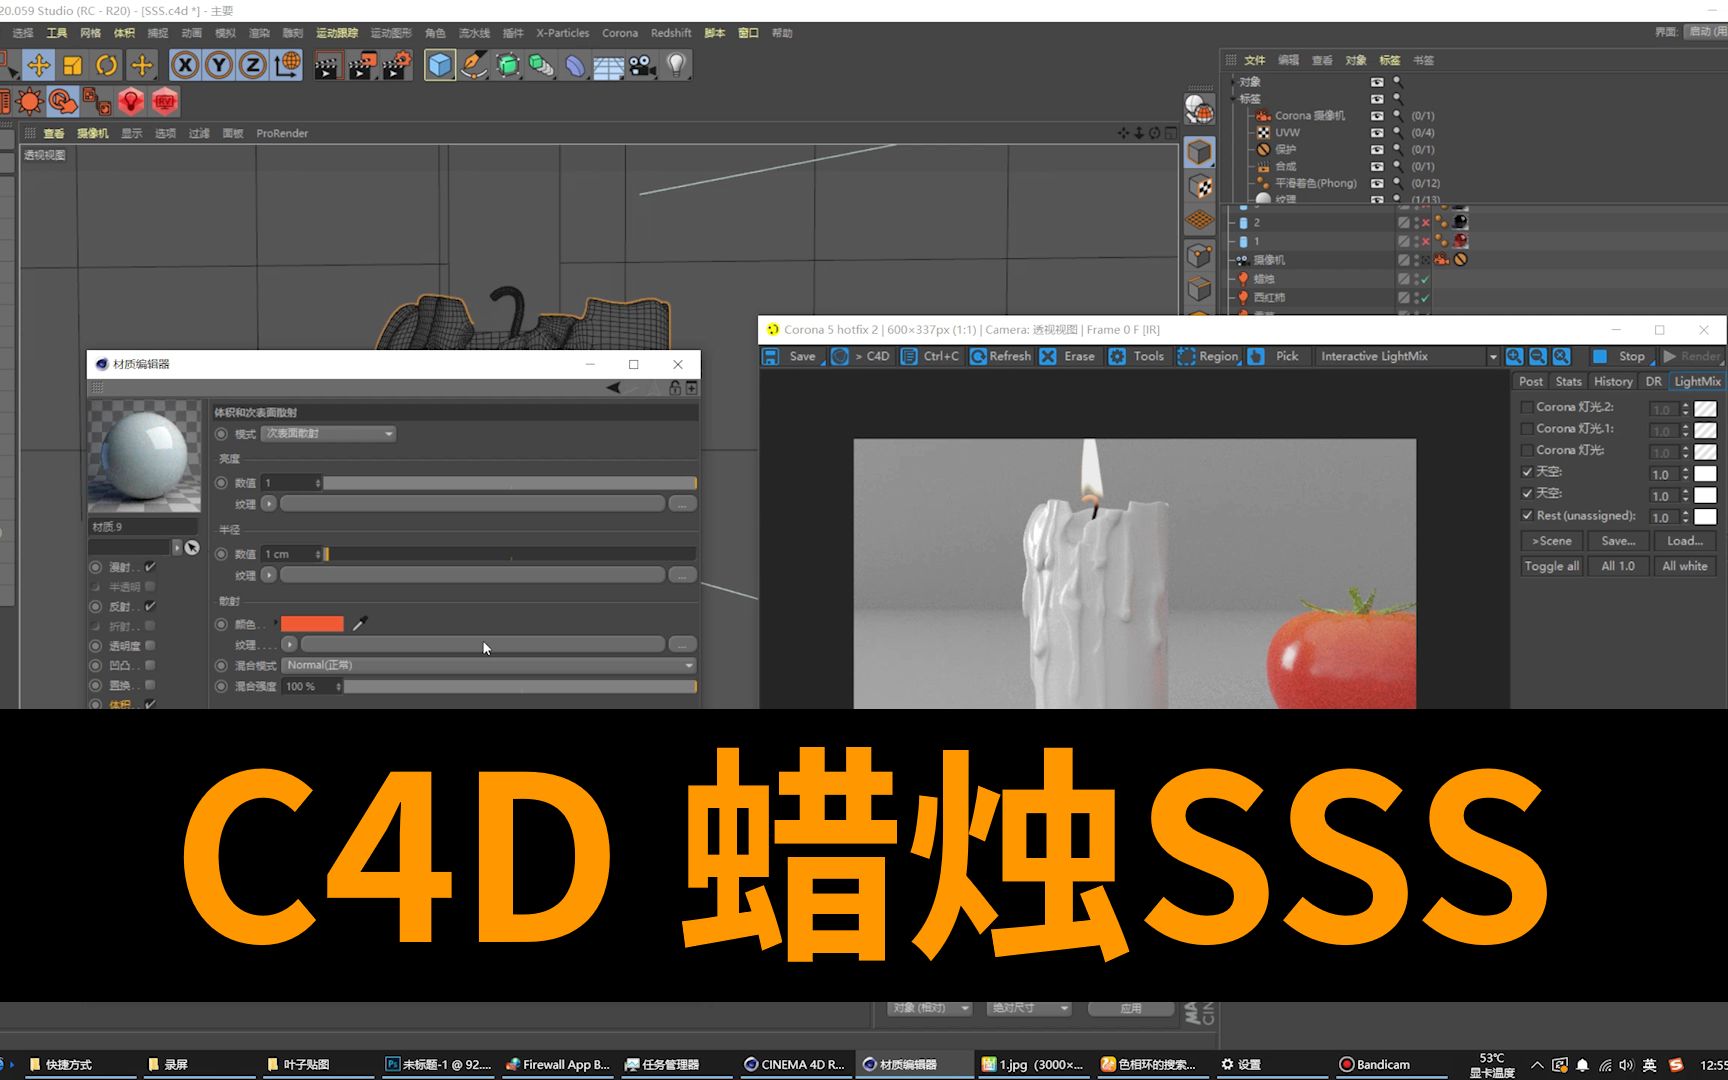Click the >Scene button
The image size is (1728, 1080).
click(x=1552, y=541)
